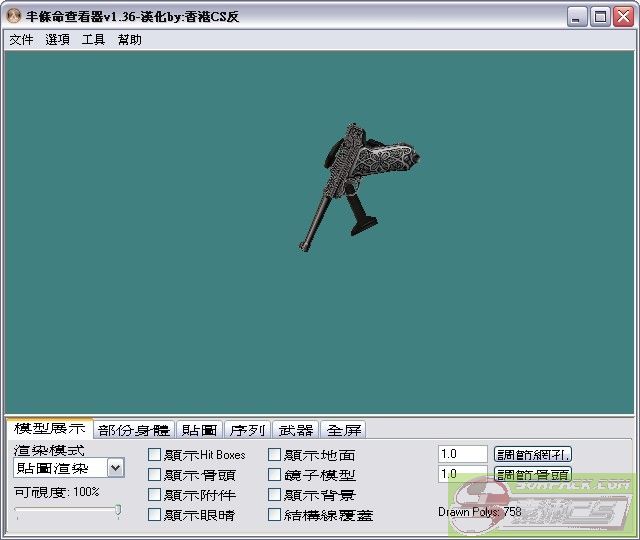Click the value field beside 調節網孔

coord(462,454)
